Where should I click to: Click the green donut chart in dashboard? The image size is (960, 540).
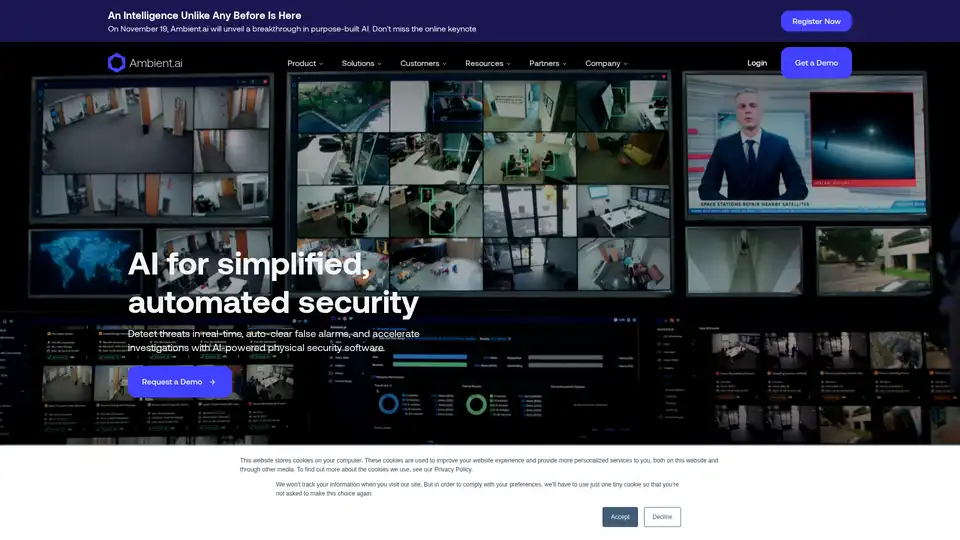click(477, 404)
